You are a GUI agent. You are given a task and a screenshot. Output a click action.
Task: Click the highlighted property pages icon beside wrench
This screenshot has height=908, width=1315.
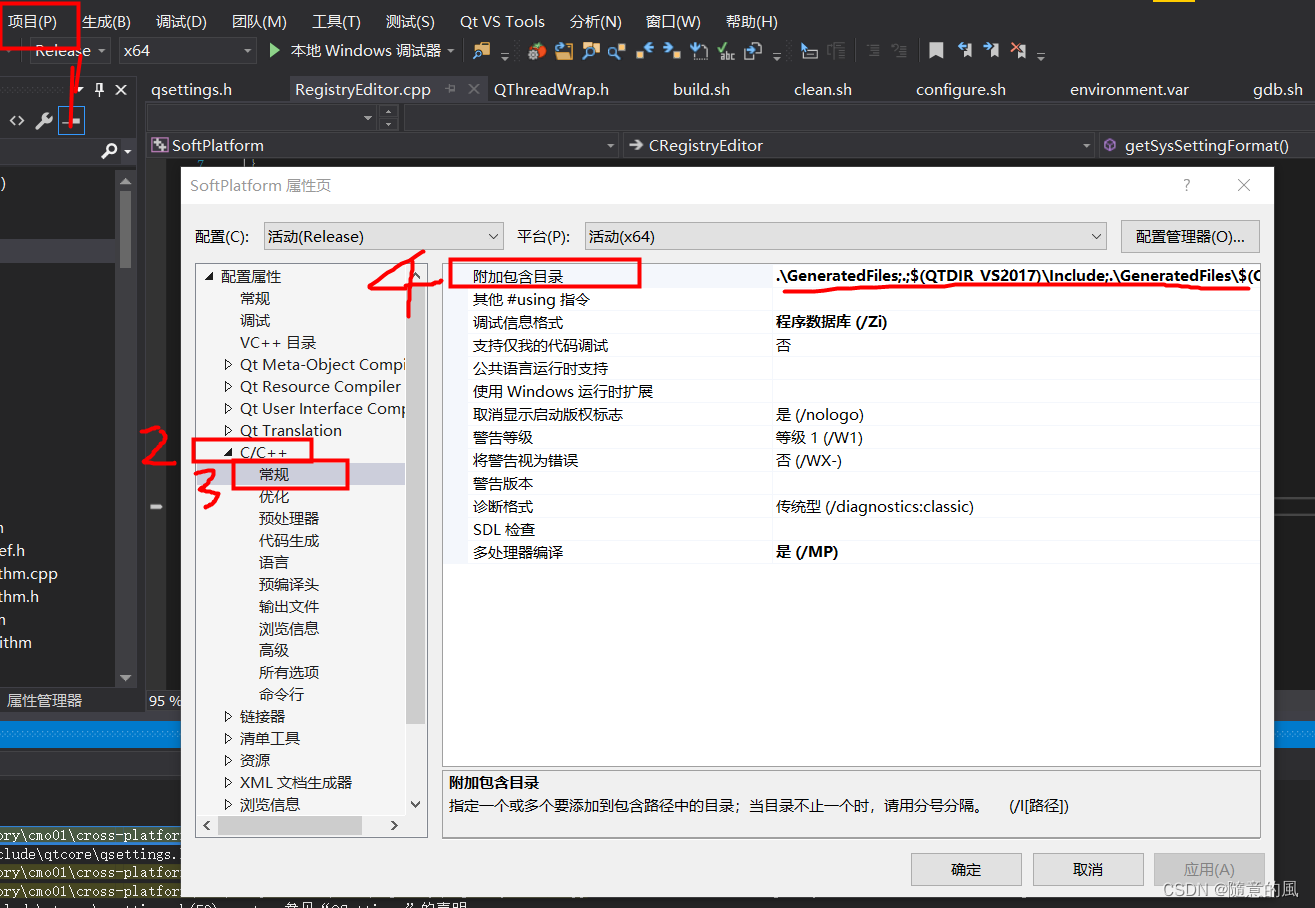pos(72,121)
